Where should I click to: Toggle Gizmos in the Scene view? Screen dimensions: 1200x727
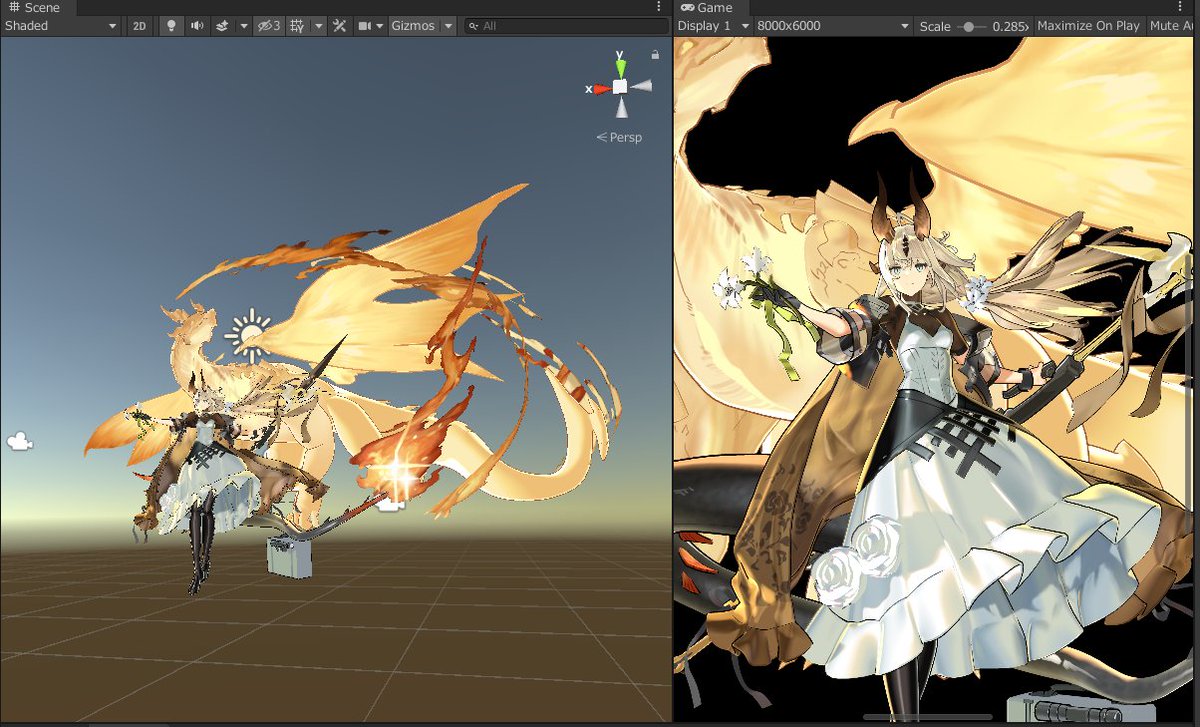413,26
